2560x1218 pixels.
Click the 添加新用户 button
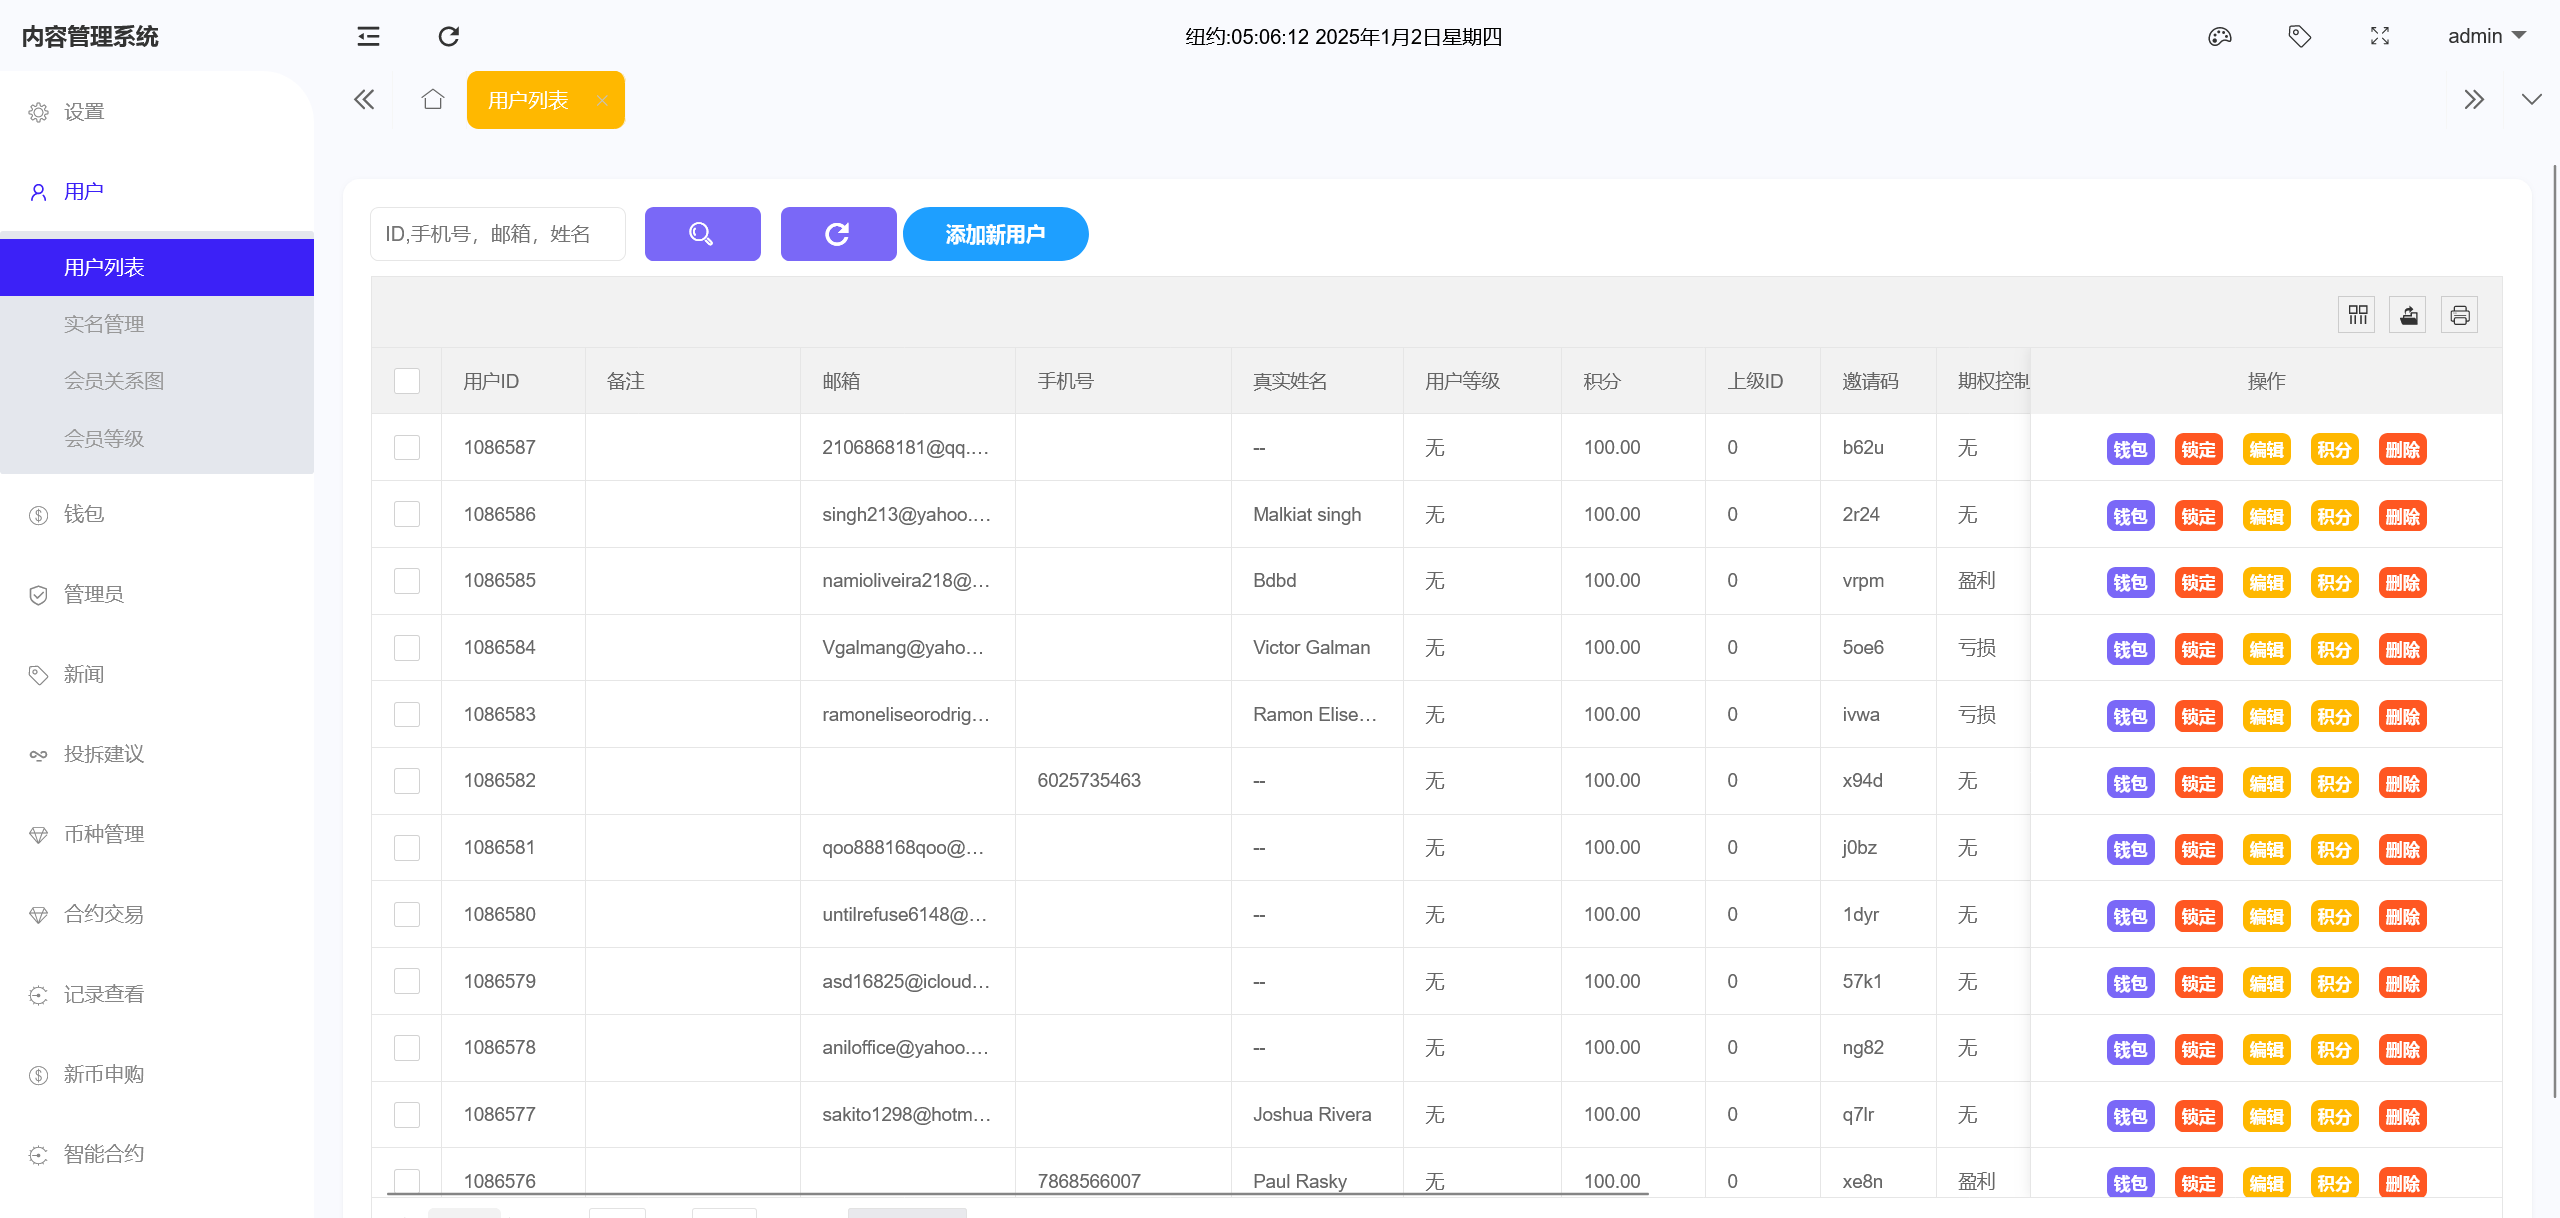pyautogui.click(x=995, y=234)
